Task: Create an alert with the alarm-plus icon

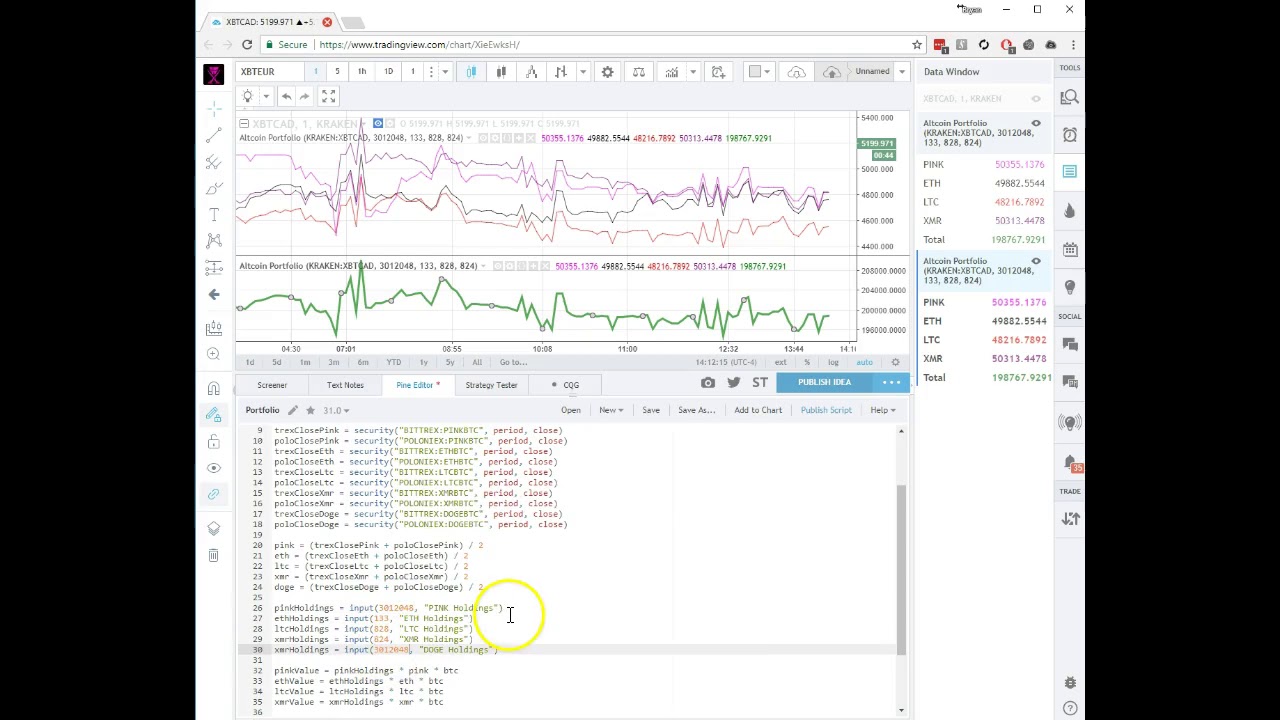Action: pos(718,72)
